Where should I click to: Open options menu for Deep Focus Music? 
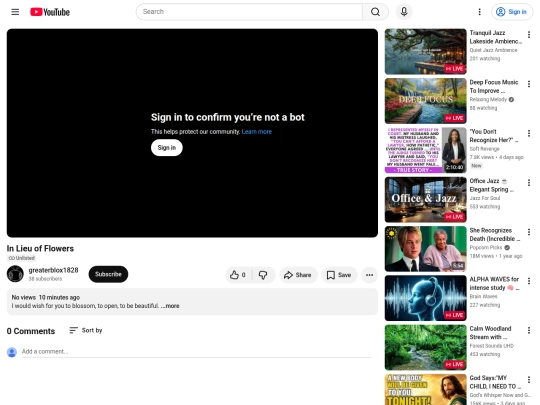click(529, 84)
